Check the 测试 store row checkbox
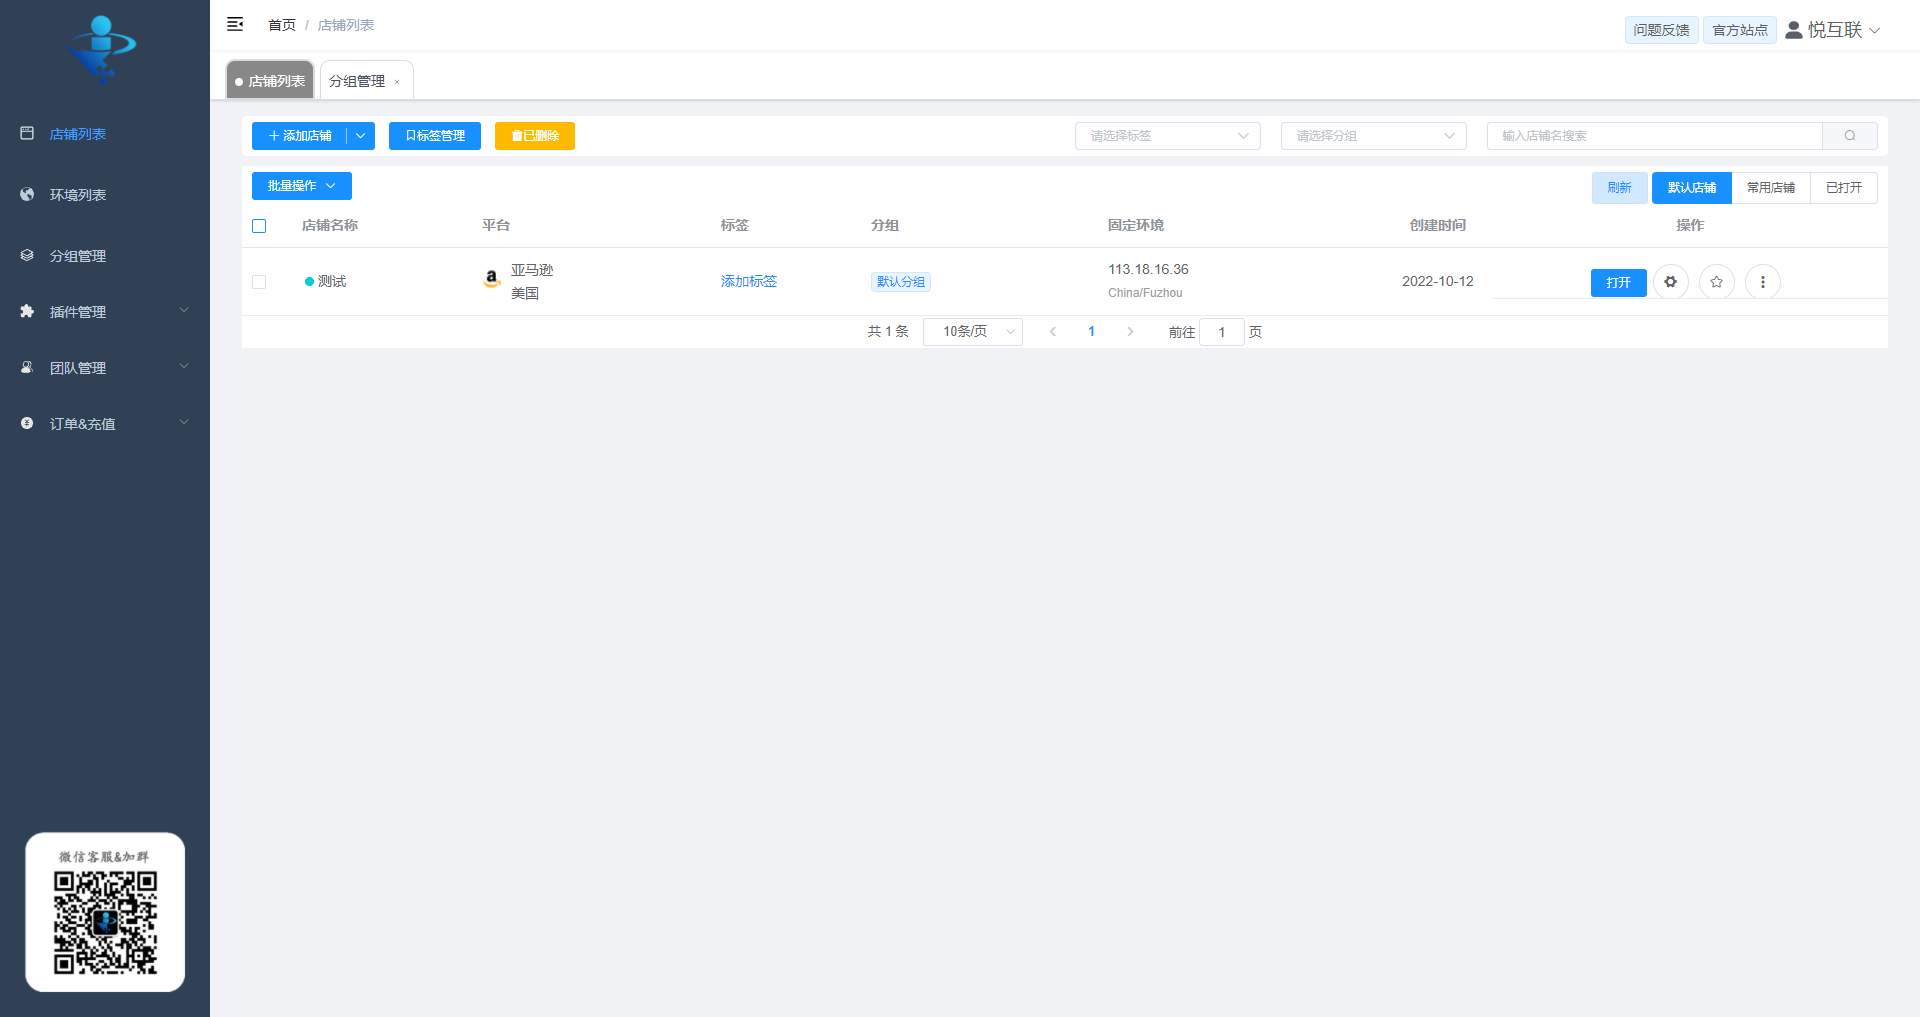Viewport: 1920px width, 1017px height. click(x=259, y=282)
